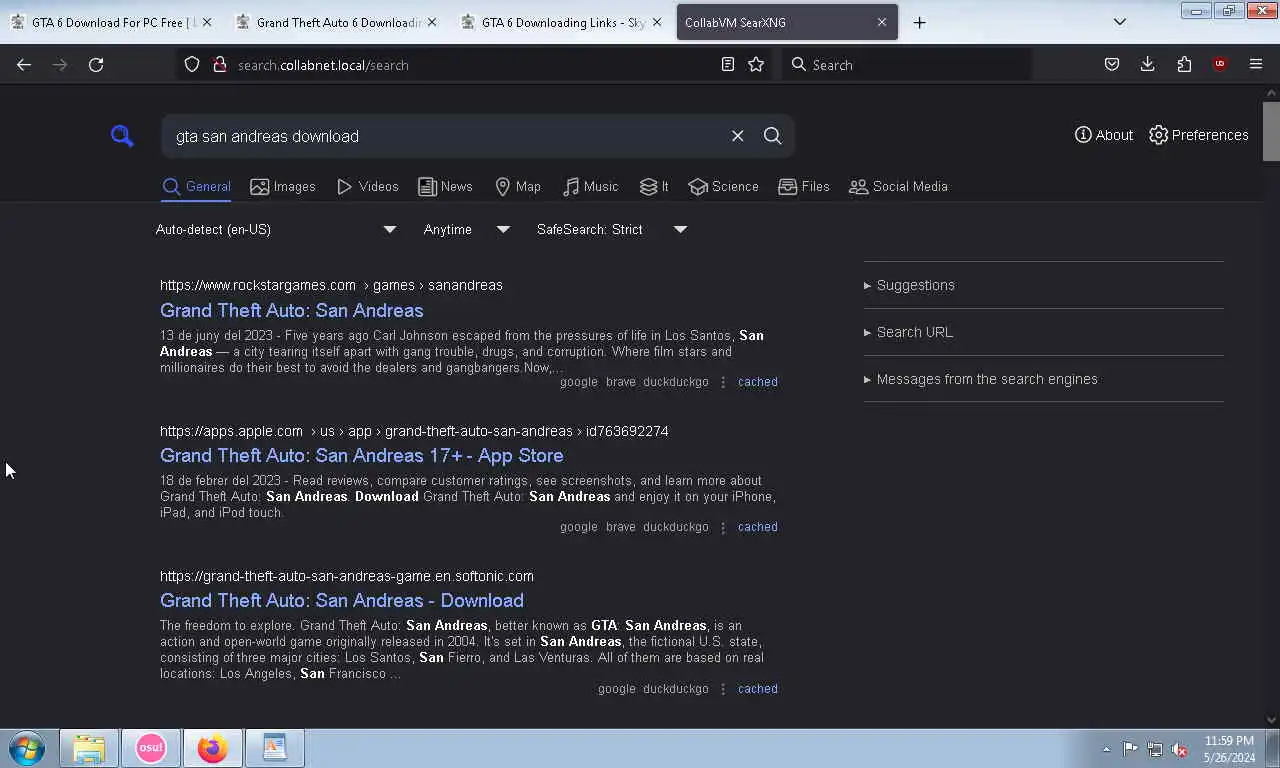The height and width of the screenshot is (768, 1280).
Task: Click the softonic.com result URL
Action: pyautogui.click(x=347, y=576)
